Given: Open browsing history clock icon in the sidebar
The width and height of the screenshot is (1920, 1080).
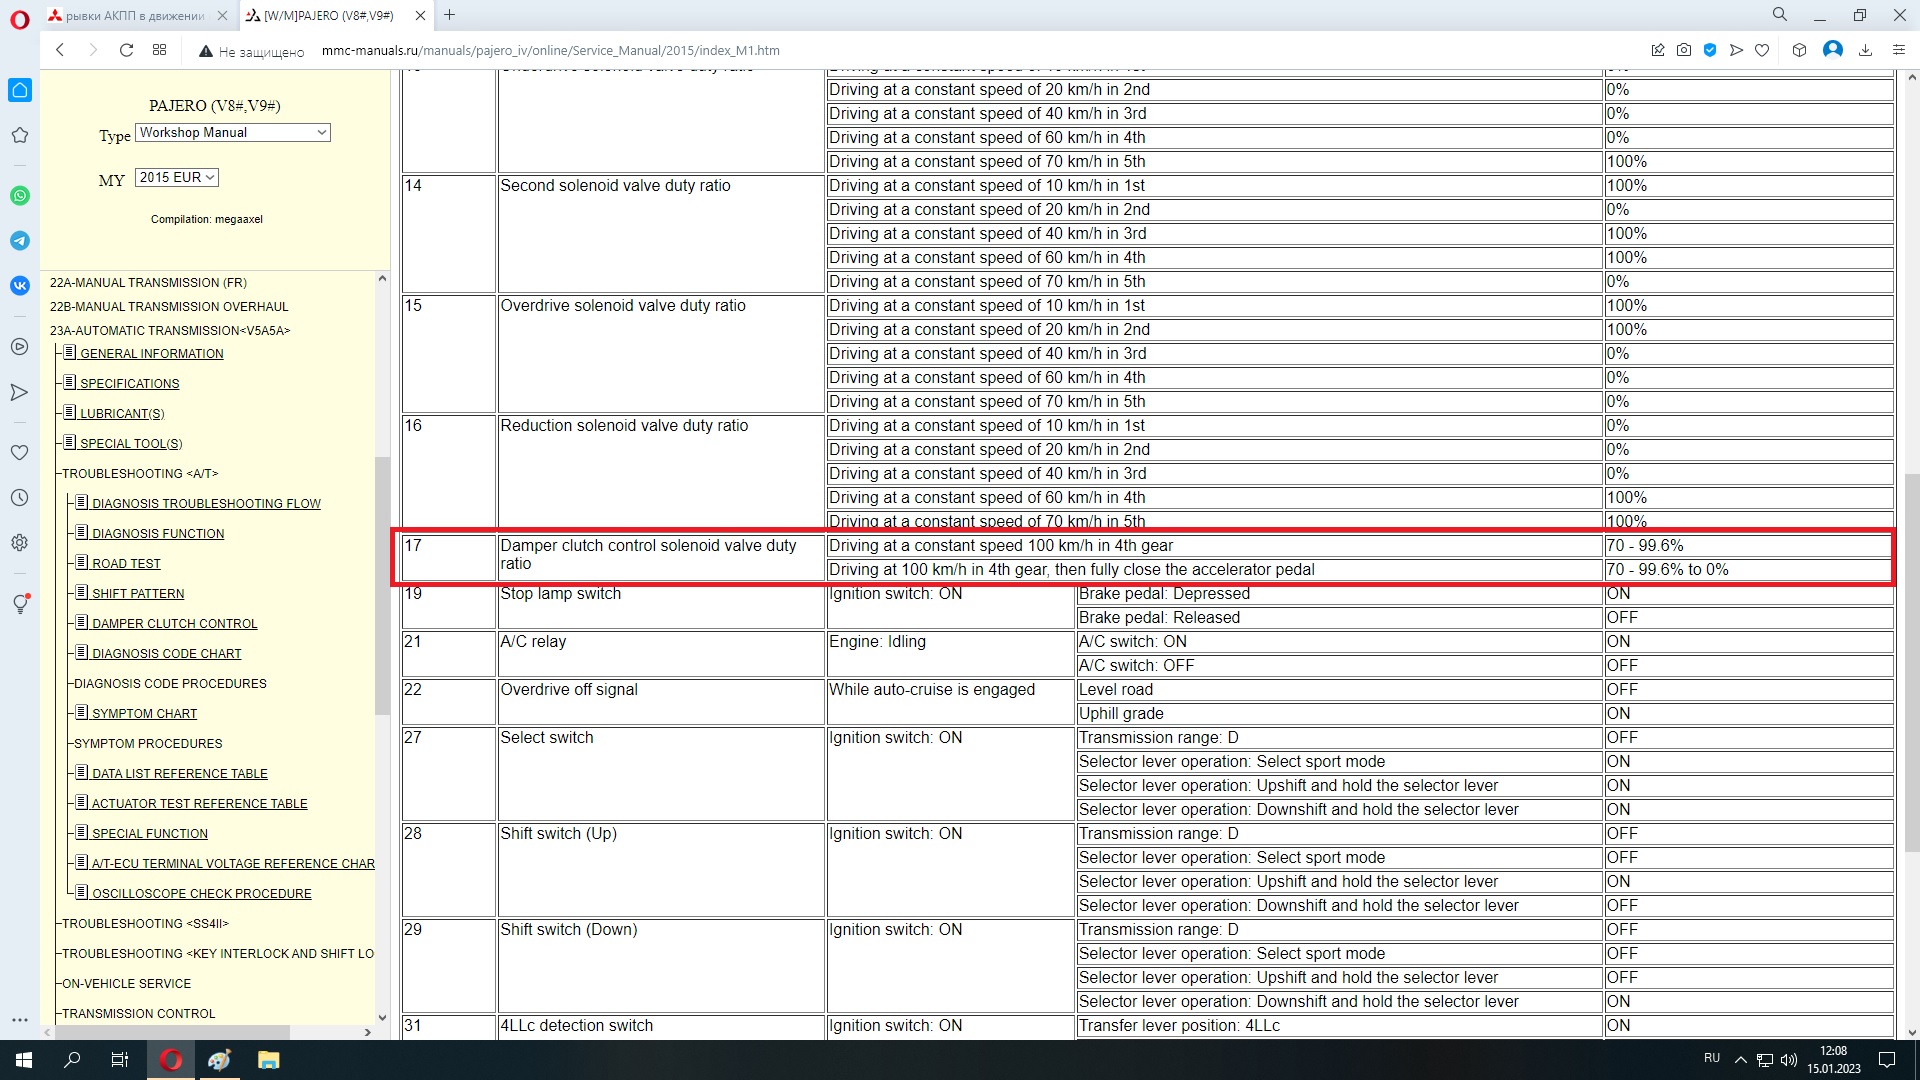Looking at the screenshot, I should (19, 498).
